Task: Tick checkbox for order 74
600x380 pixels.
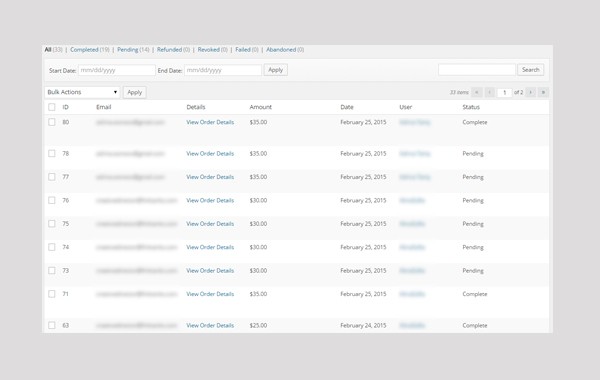Action: [x=52, y=247]
